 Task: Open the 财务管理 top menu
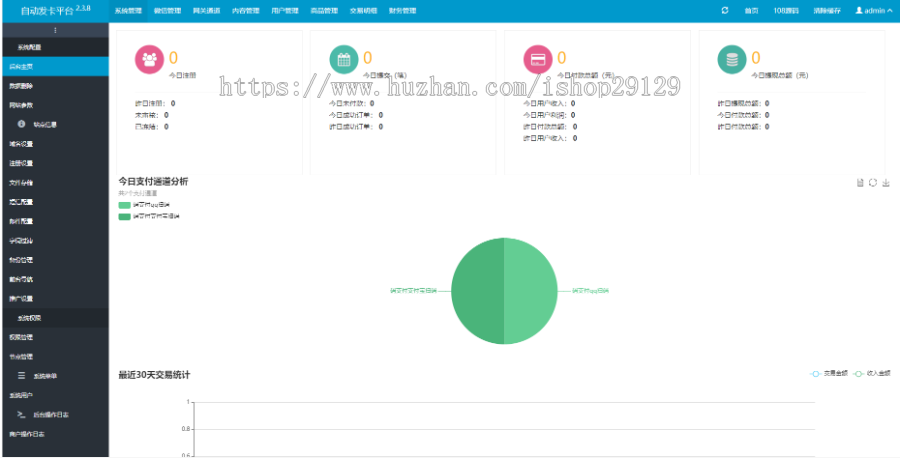click(402, 10)
